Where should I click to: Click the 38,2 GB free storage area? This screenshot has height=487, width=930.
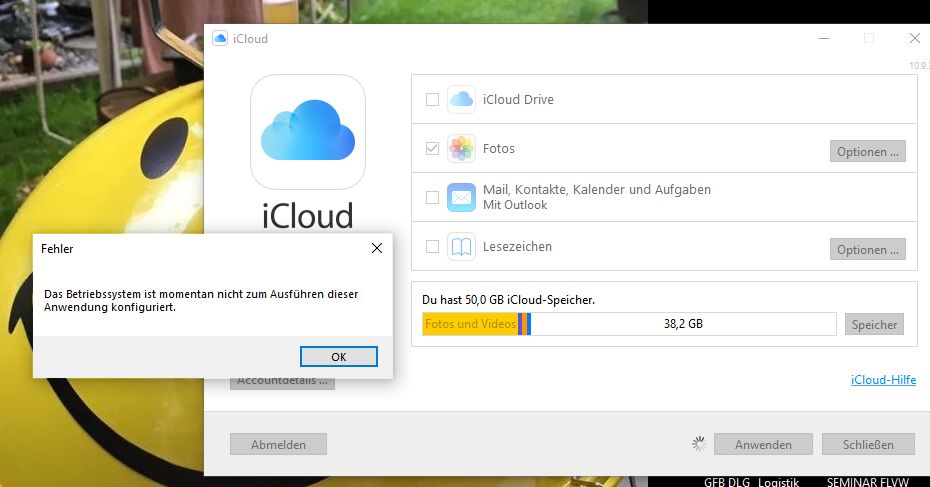click(x=683, y=324)
